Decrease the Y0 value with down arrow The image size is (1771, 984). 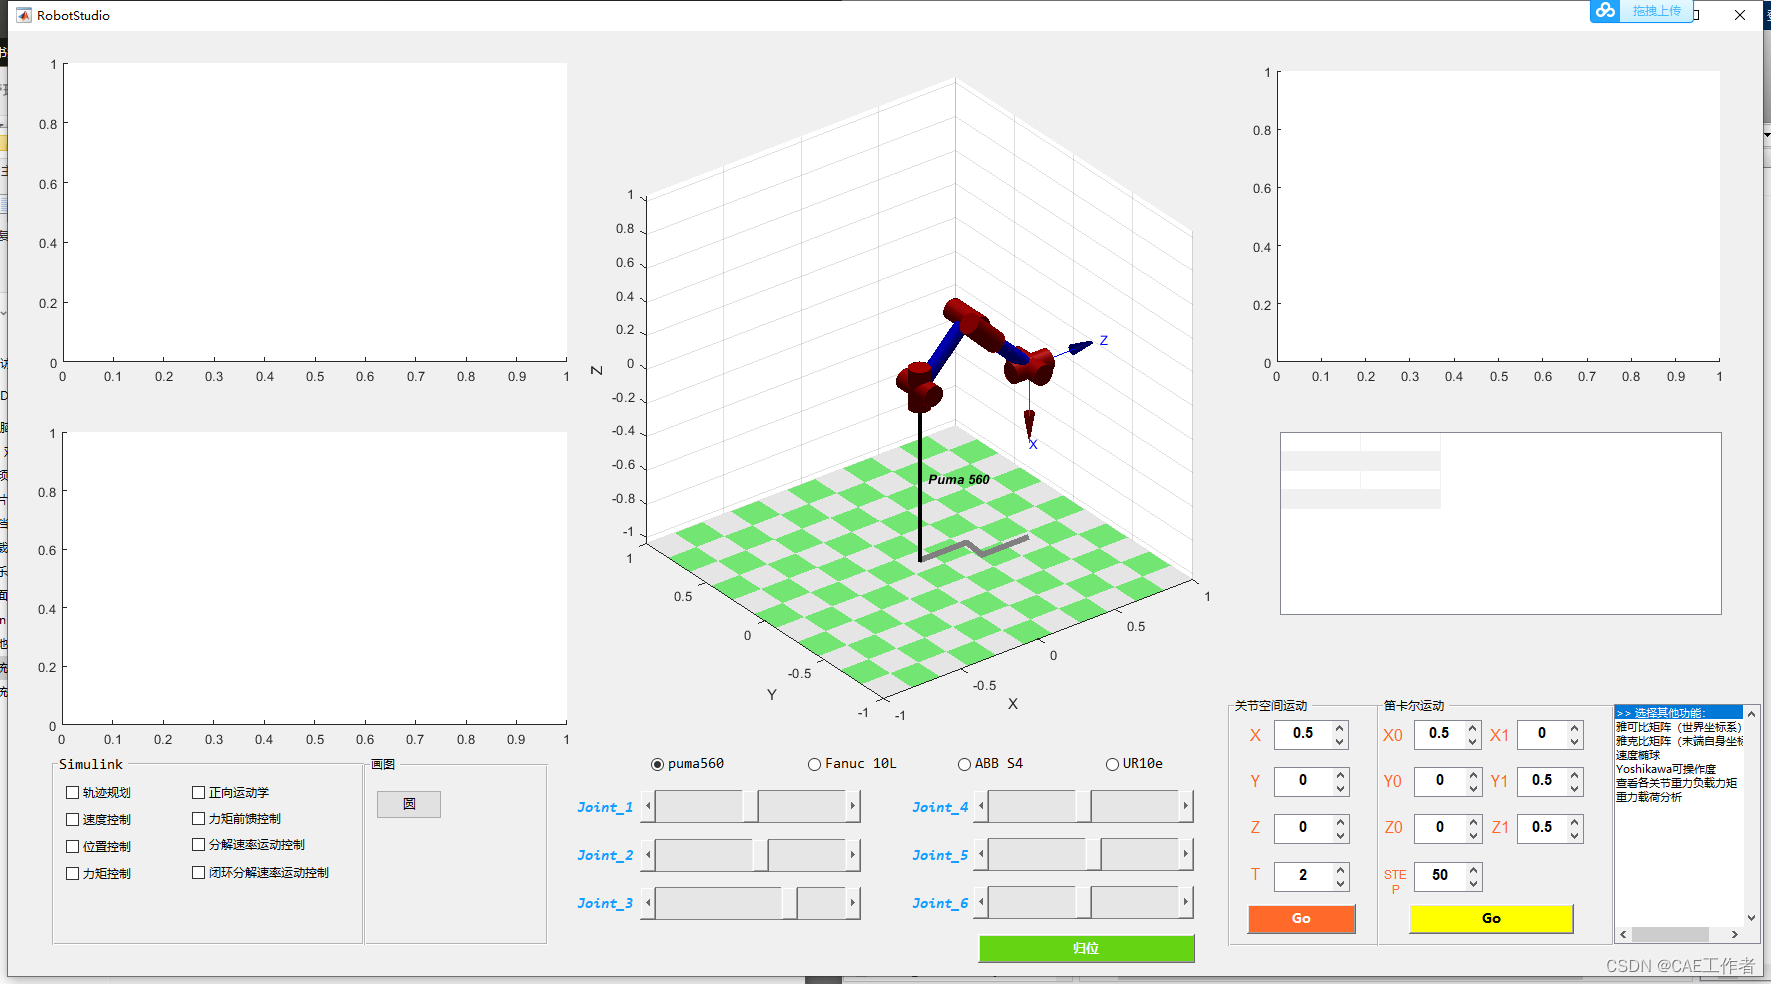click(1473, 789)
